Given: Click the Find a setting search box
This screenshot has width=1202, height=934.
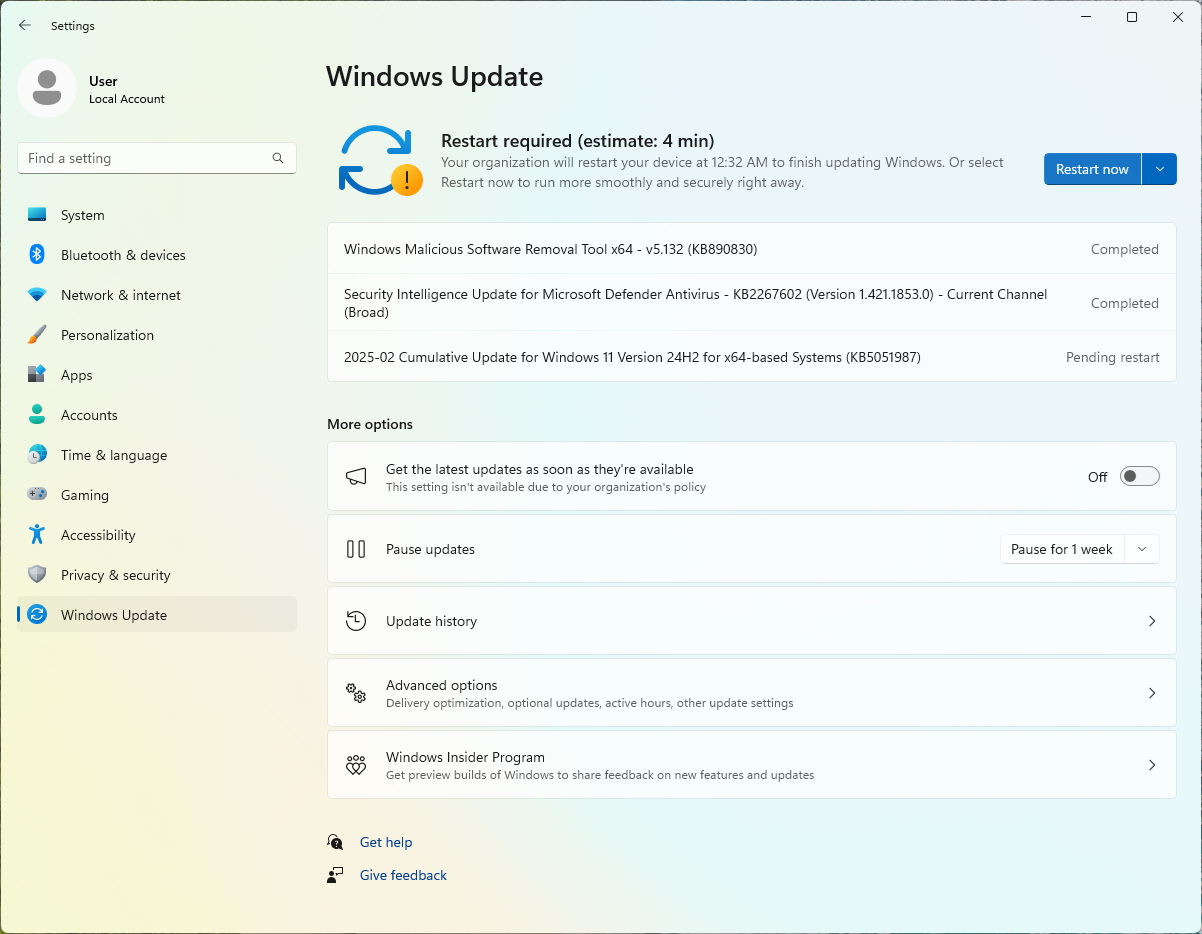Looking at the screenshot, I should click(157, 158).
